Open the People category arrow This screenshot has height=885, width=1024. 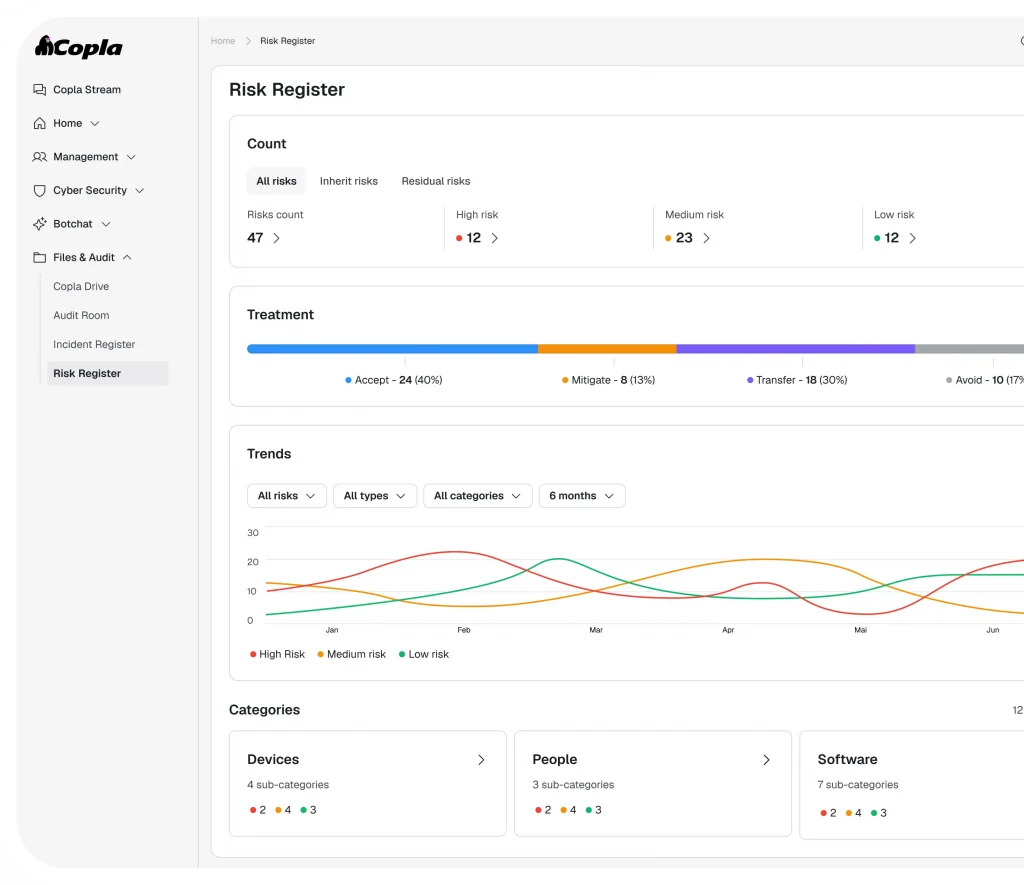click(x=767, y=760)
